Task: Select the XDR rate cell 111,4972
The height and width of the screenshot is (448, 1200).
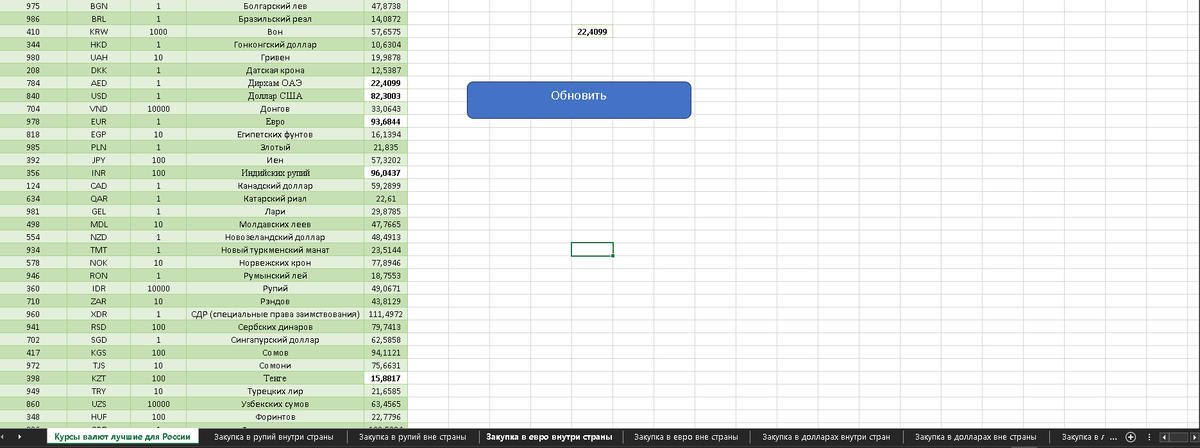Action: click(x=385, y=314)
